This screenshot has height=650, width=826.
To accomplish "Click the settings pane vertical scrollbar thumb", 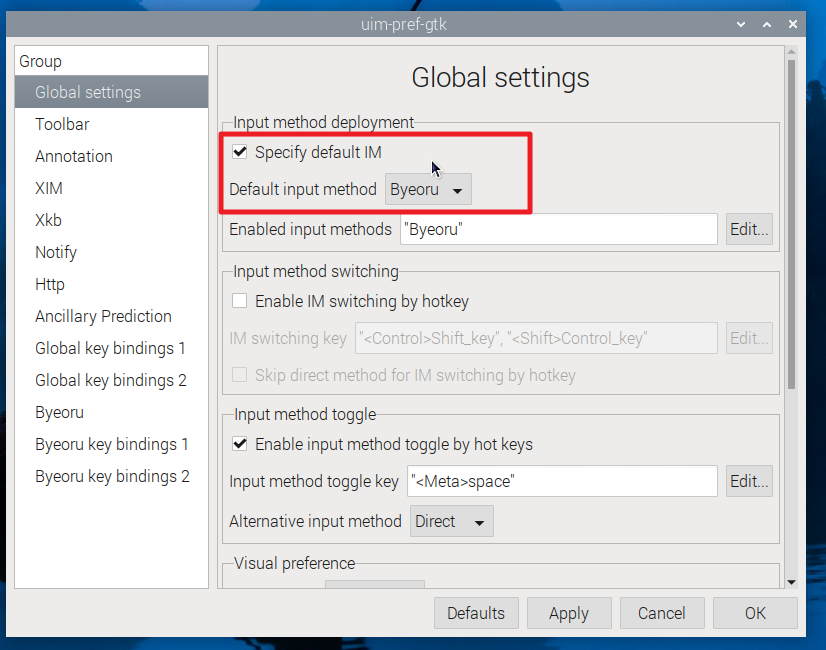I will click(791, 224).
